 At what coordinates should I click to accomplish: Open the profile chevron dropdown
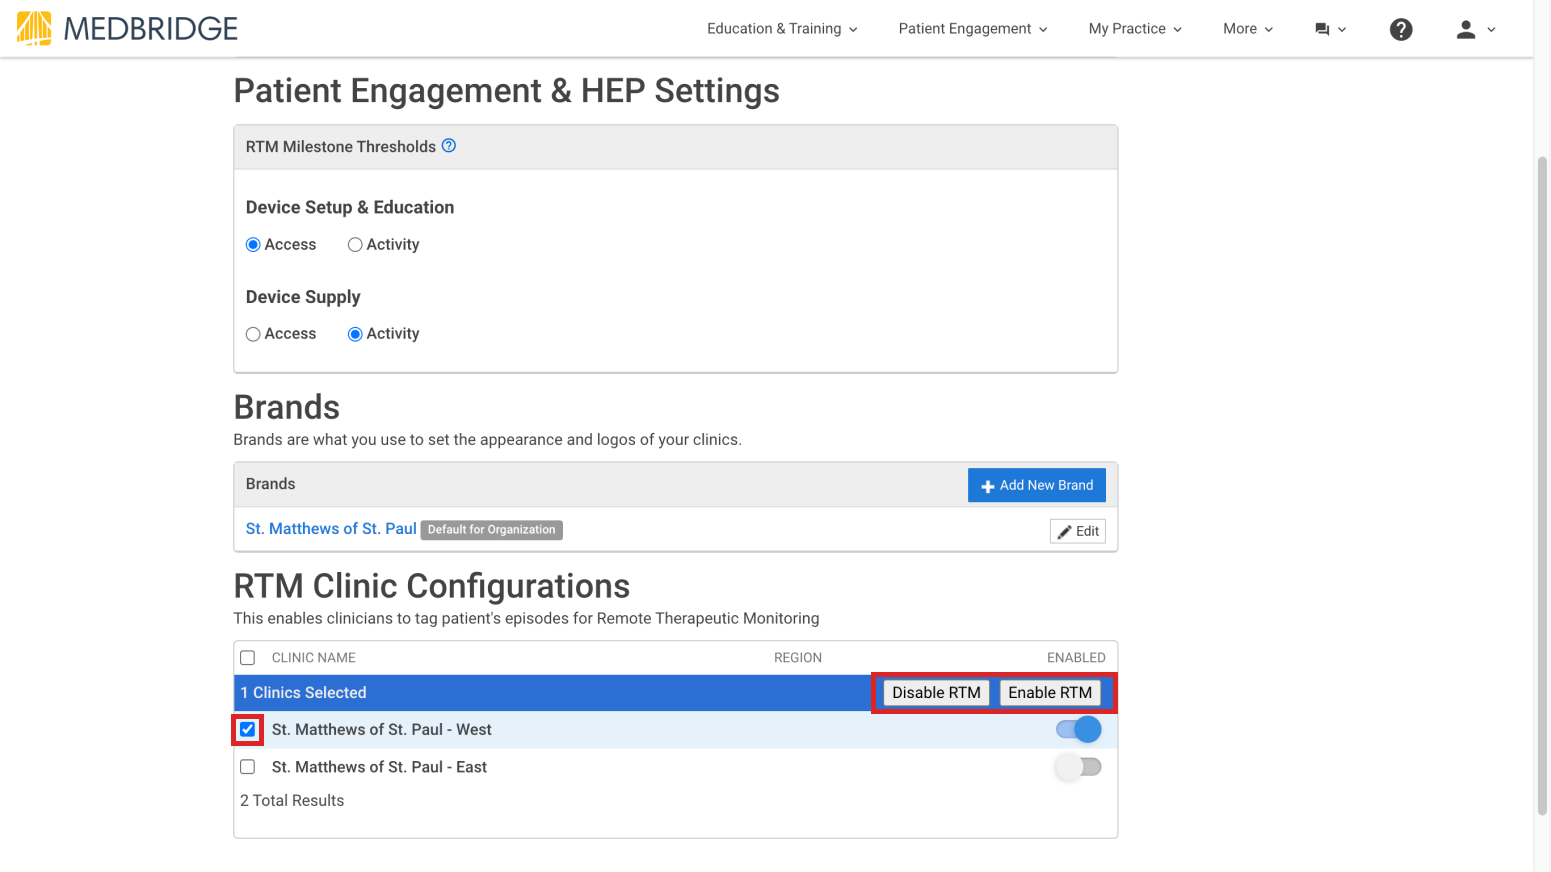pyautogui.click(x=1492, y=29)
